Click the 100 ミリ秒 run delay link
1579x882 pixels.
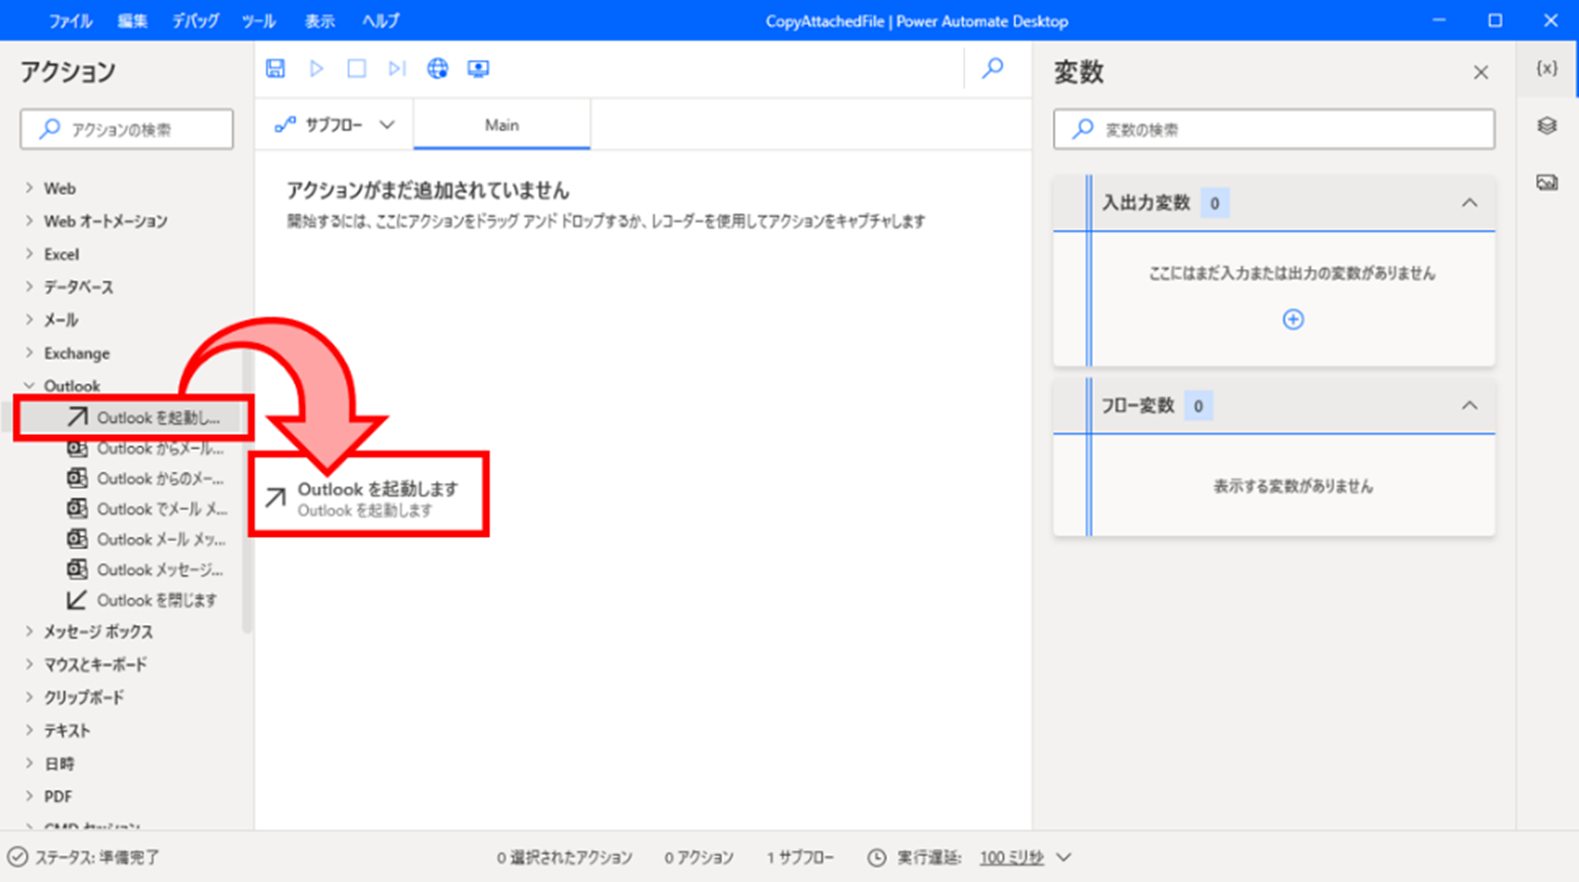pos(1011,857)
